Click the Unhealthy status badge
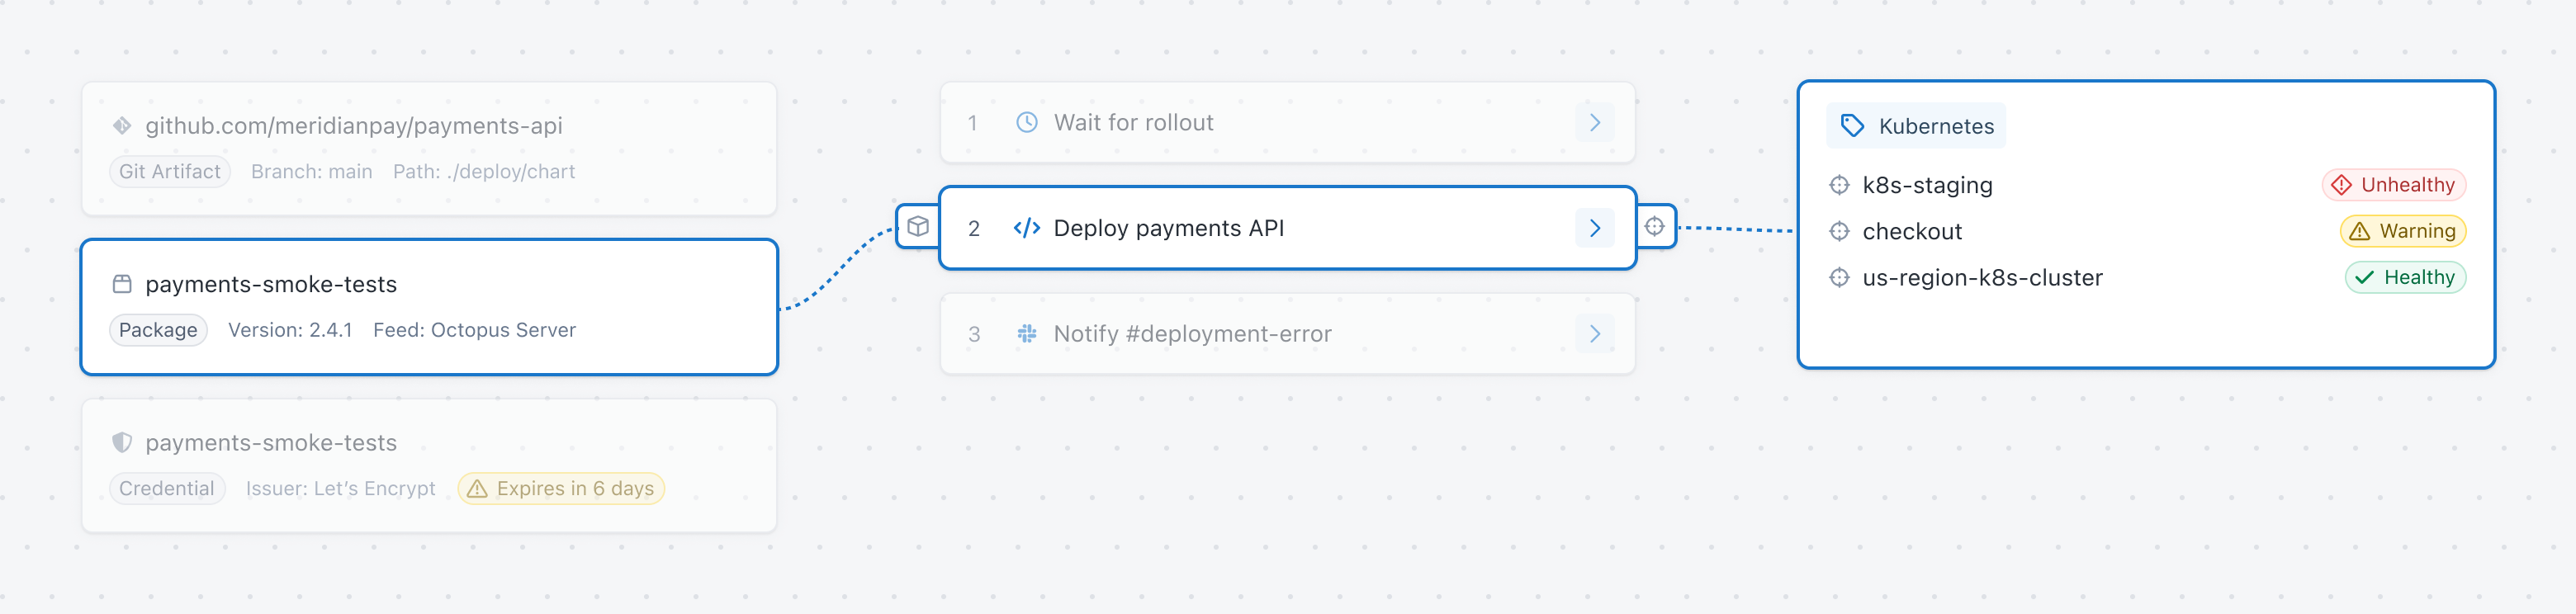This screenshot has width=2576, height=614. pyautogui.click(x=2394, y=185)
